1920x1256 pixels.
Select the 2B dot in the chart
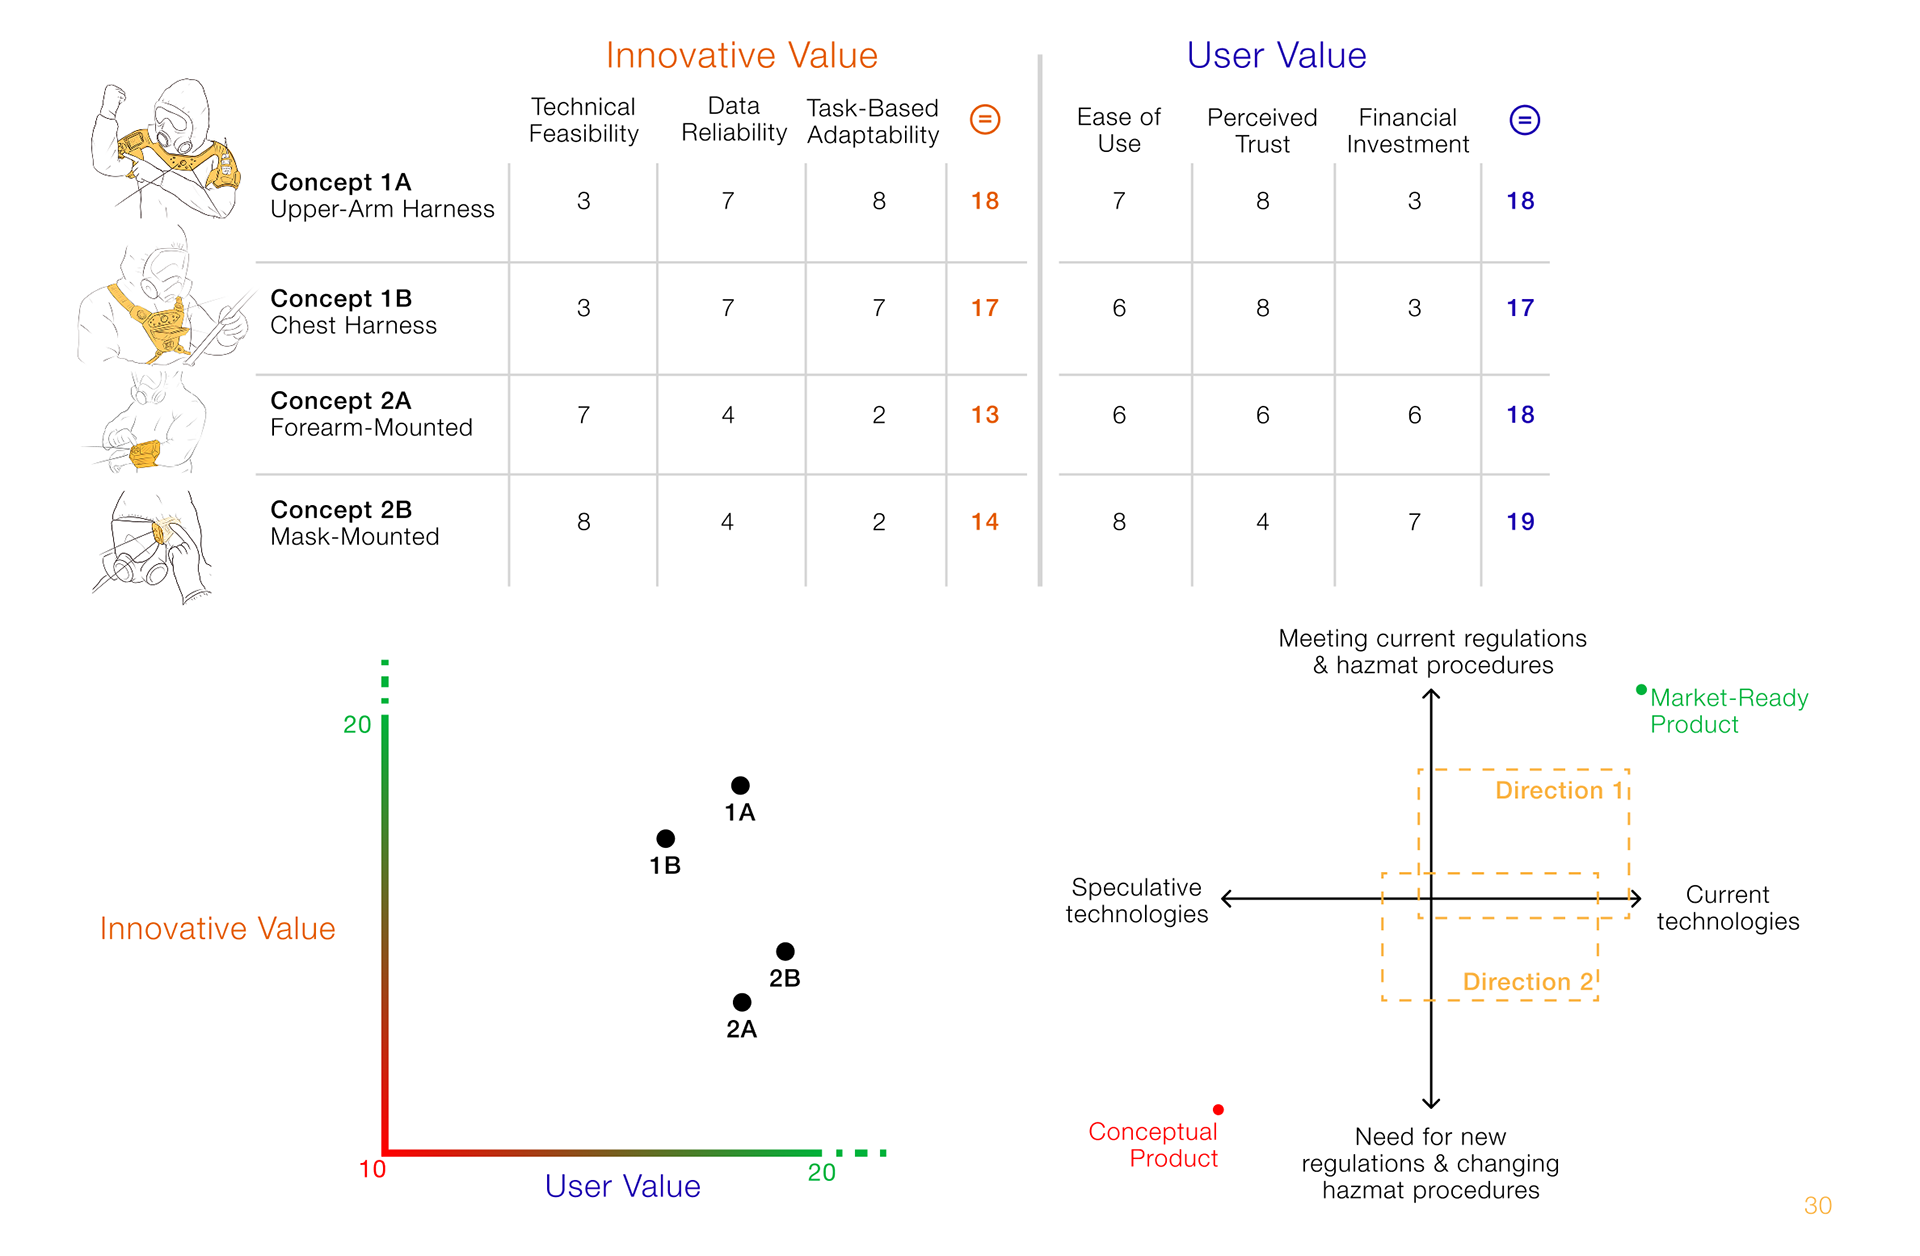pyautogui.click(x=785, y=951)
